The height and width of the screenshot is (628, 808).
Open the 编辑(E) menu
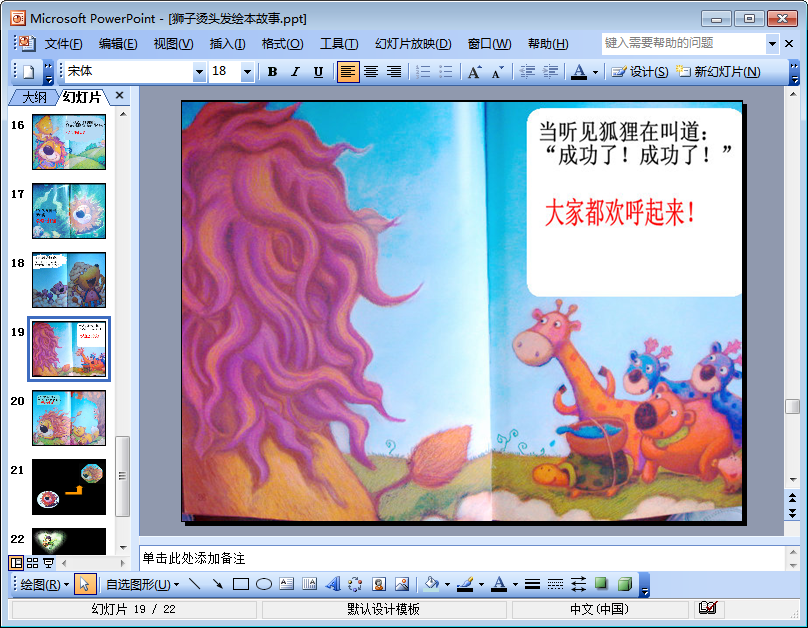point(118,44)
